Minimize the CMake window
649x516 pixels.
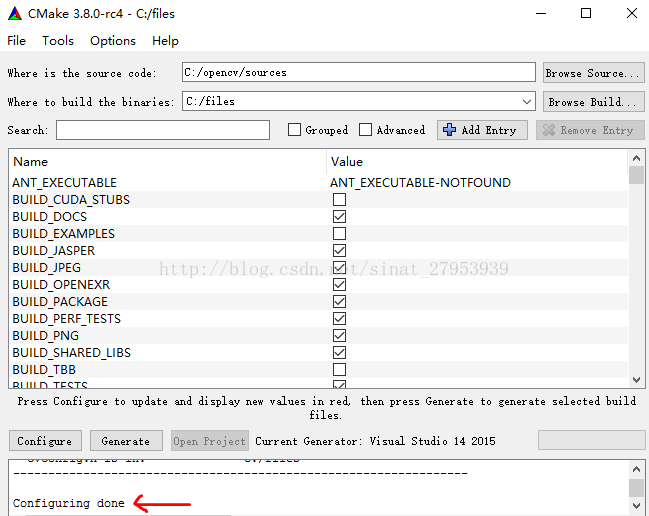click(x=541, y=14)
